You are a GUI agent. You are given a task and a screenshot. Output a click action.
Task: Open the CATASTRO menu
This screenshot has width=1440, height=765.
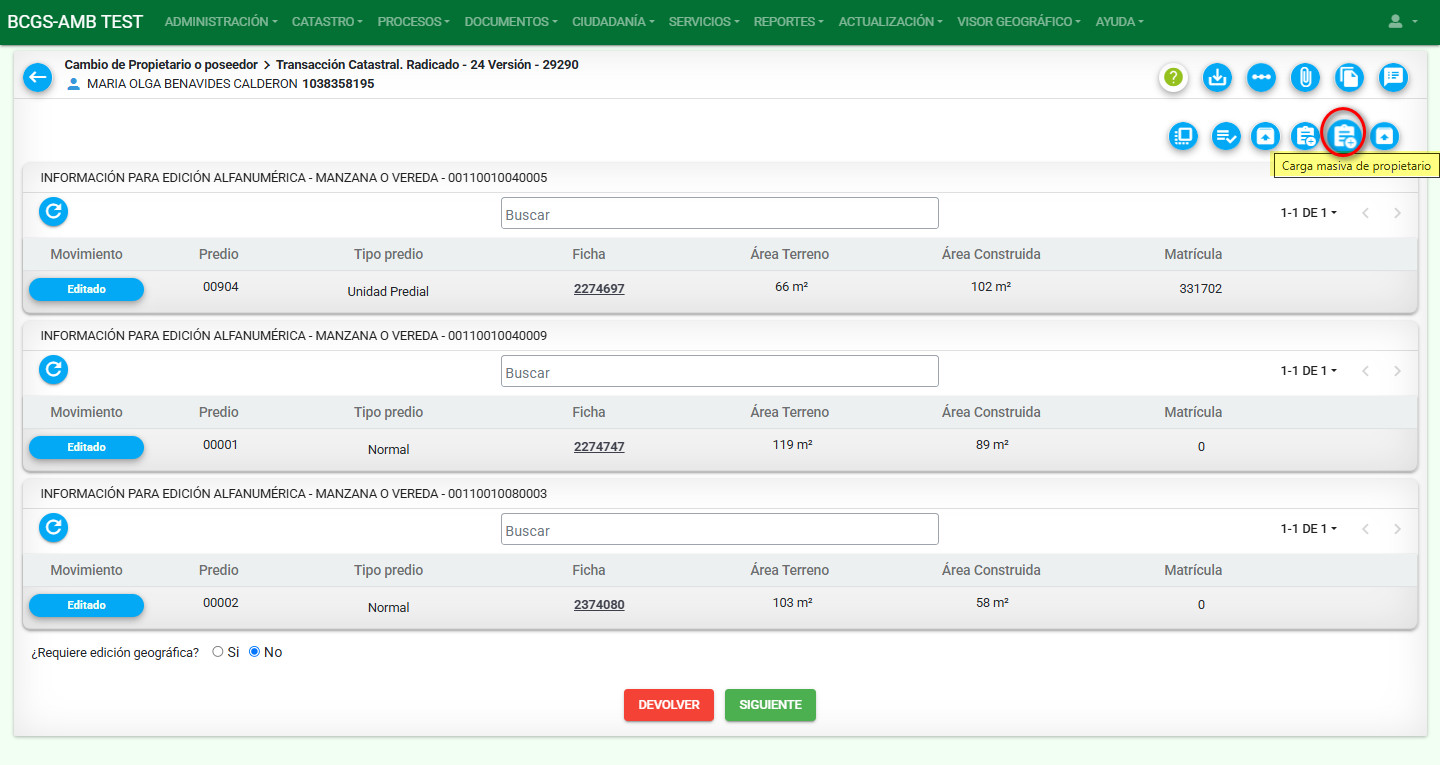326,21
